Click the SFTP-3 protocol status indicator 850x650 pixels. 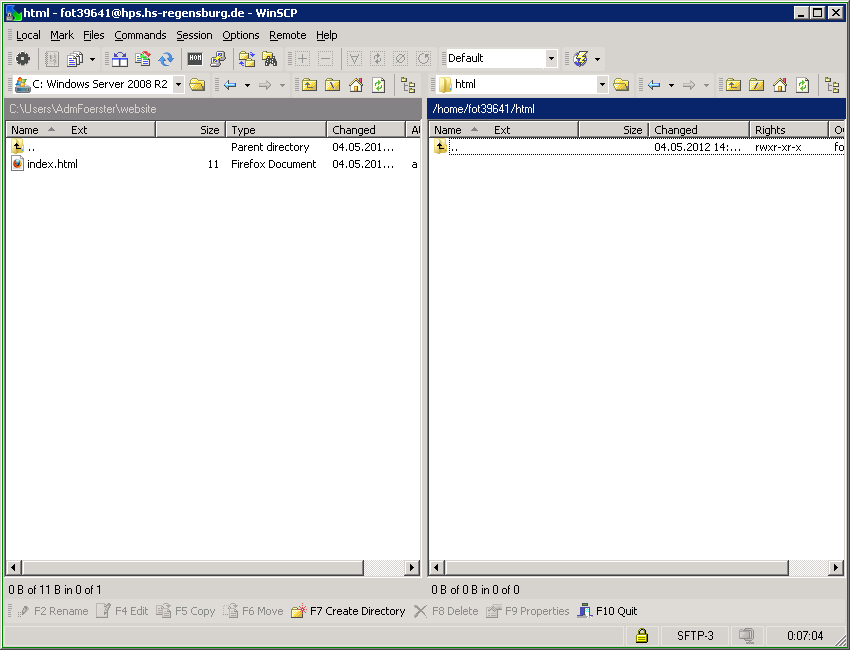[695, 635]
